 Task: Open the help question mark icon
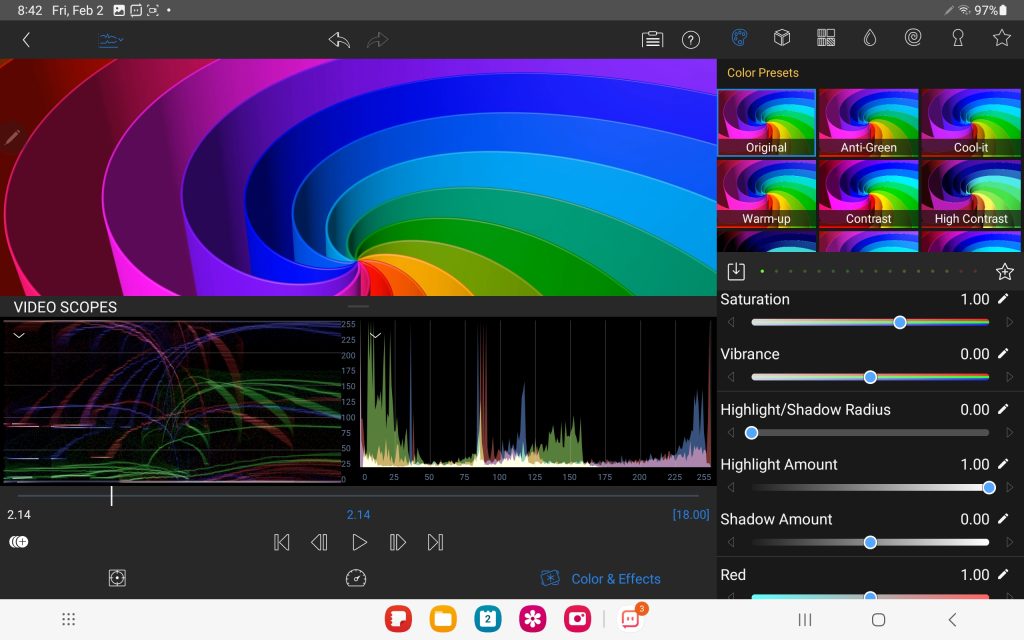pos(690,40)
